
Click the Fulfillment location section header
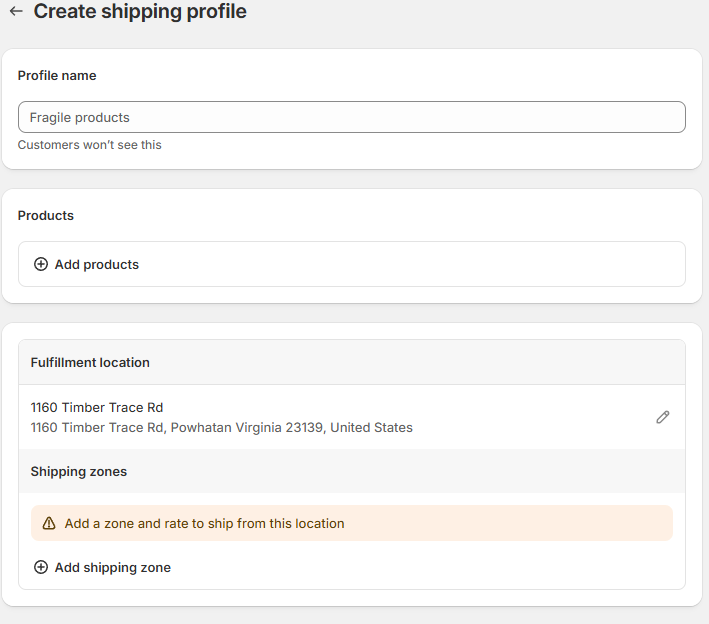(x=90, y=363)
